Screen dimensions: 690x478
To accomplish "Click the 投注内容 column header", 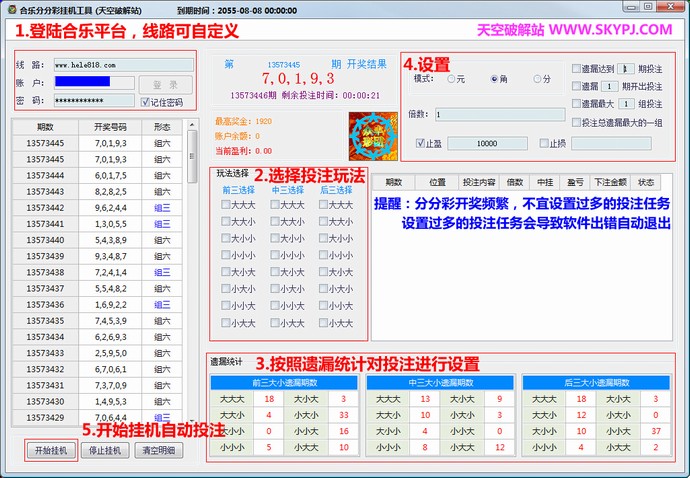I will tap(478, 182).
